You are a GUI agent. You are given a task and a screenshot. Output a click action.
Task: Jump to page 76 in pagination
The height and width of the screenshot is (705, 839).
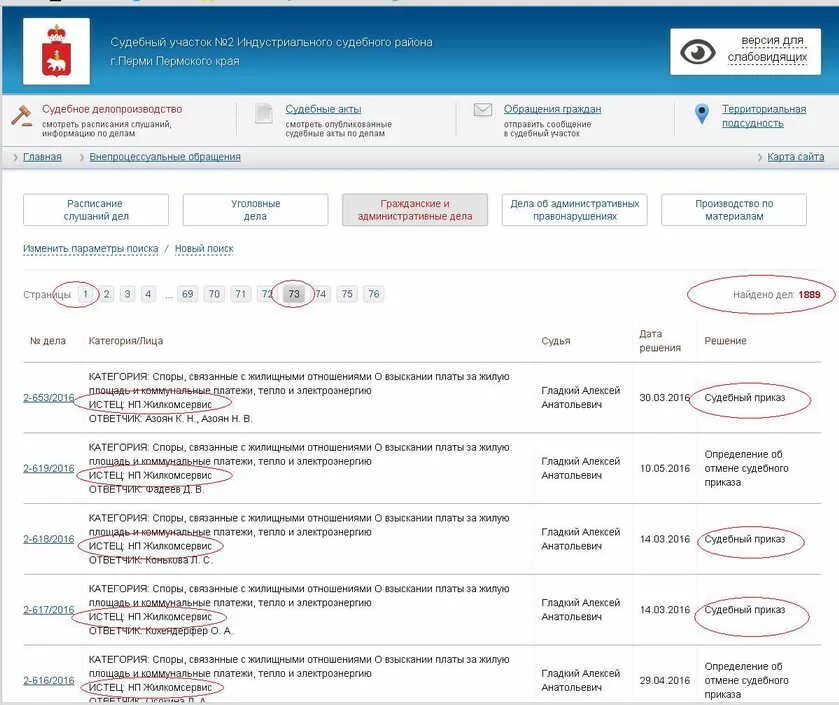point(373,293)
